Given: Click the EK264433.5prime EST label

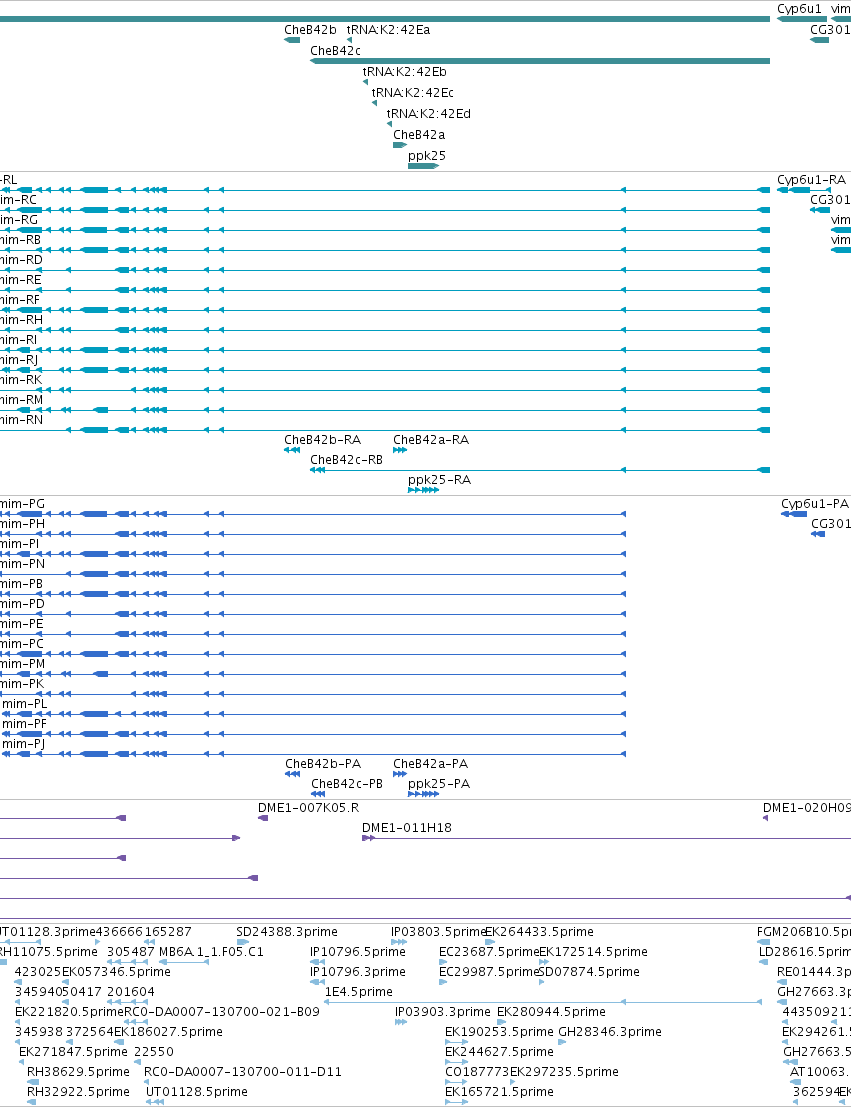Looking at the screenshot, I should [x=540, y=932].
